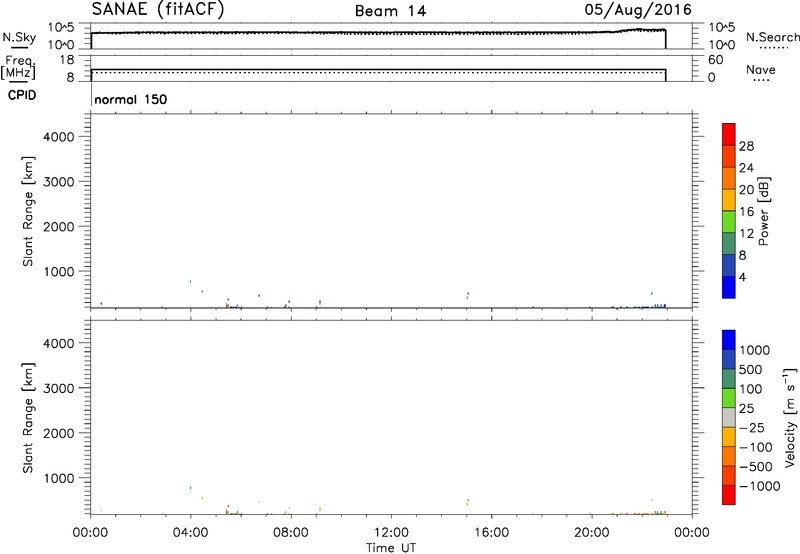The height and width of the screenshot is (554, 800).
Task: Click the −25 value on velocity scale
Action: [x=752, y=428]
